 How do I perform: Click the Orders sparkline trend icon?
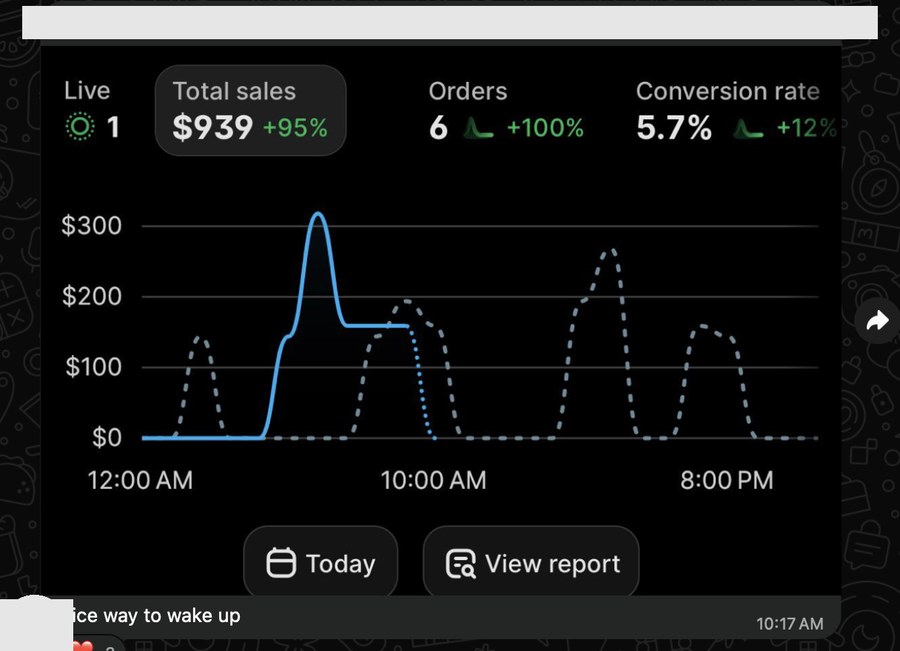(478, 127)
